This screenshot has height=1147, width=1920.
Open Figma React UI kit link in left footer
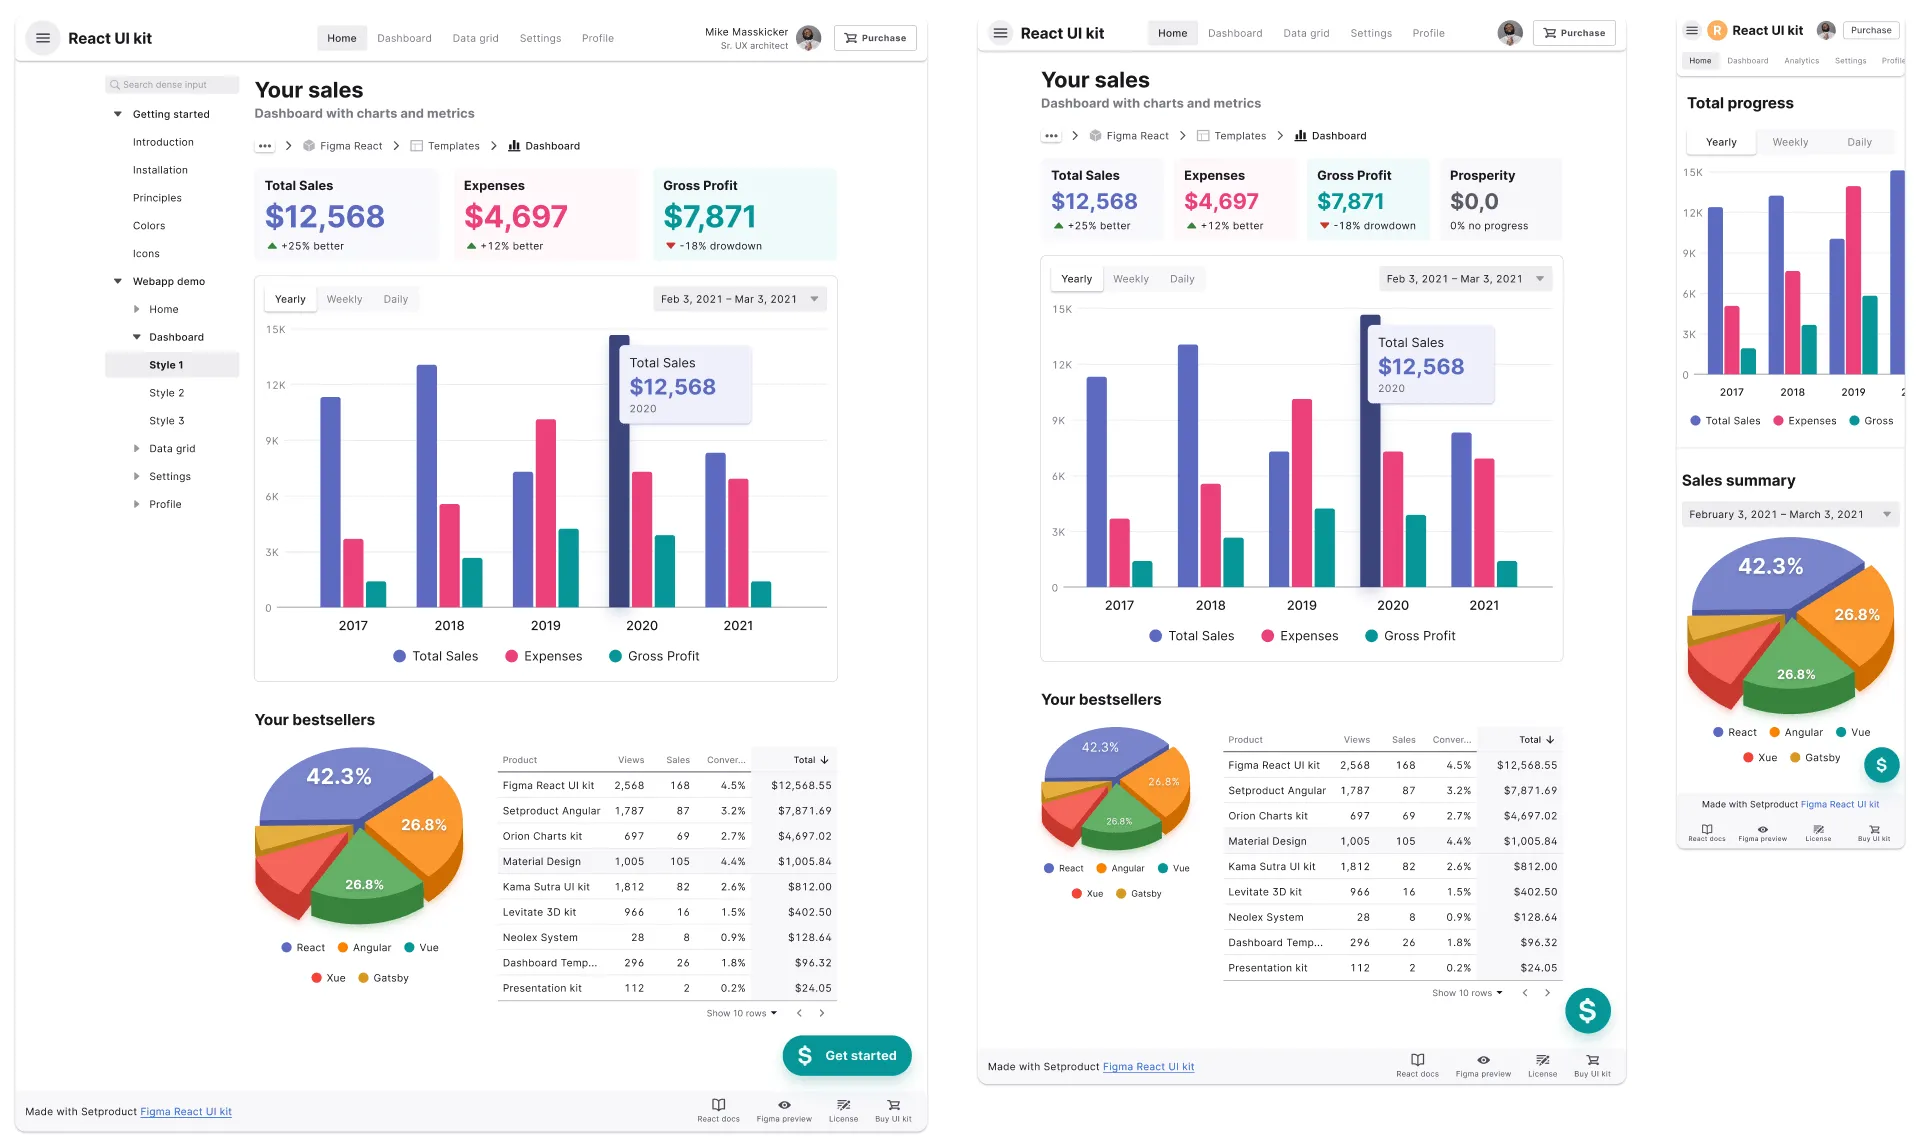pos(186,1112)
